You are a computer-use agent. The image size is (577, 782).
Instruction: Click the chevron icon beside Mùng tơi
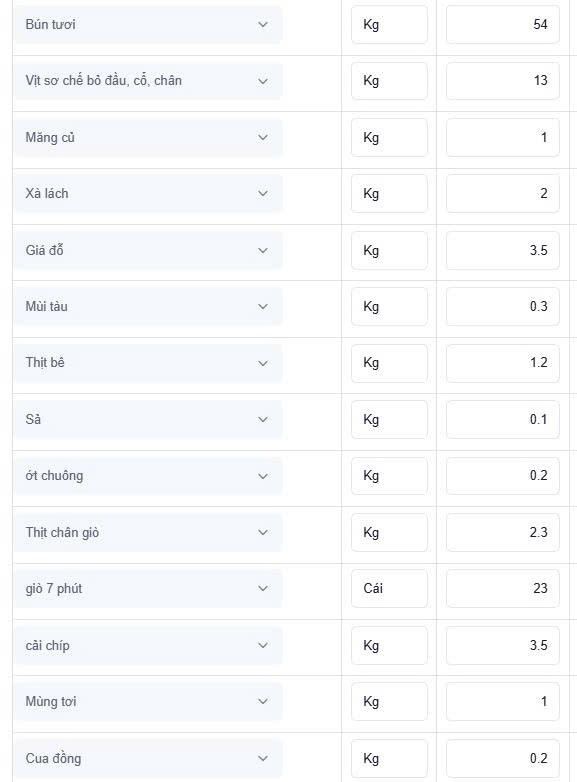click(263, 702)
